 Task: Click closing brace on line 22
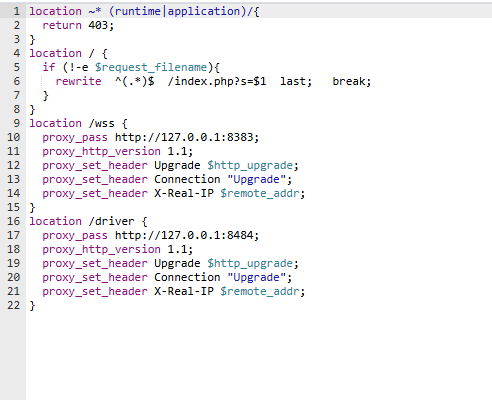tap(32, 305)
